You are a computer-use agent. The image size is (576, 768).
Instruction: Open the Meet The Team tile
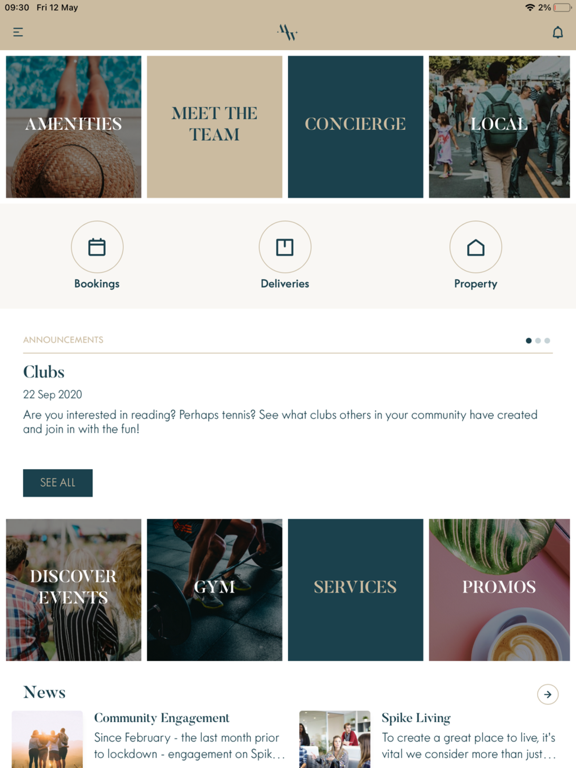215,127
